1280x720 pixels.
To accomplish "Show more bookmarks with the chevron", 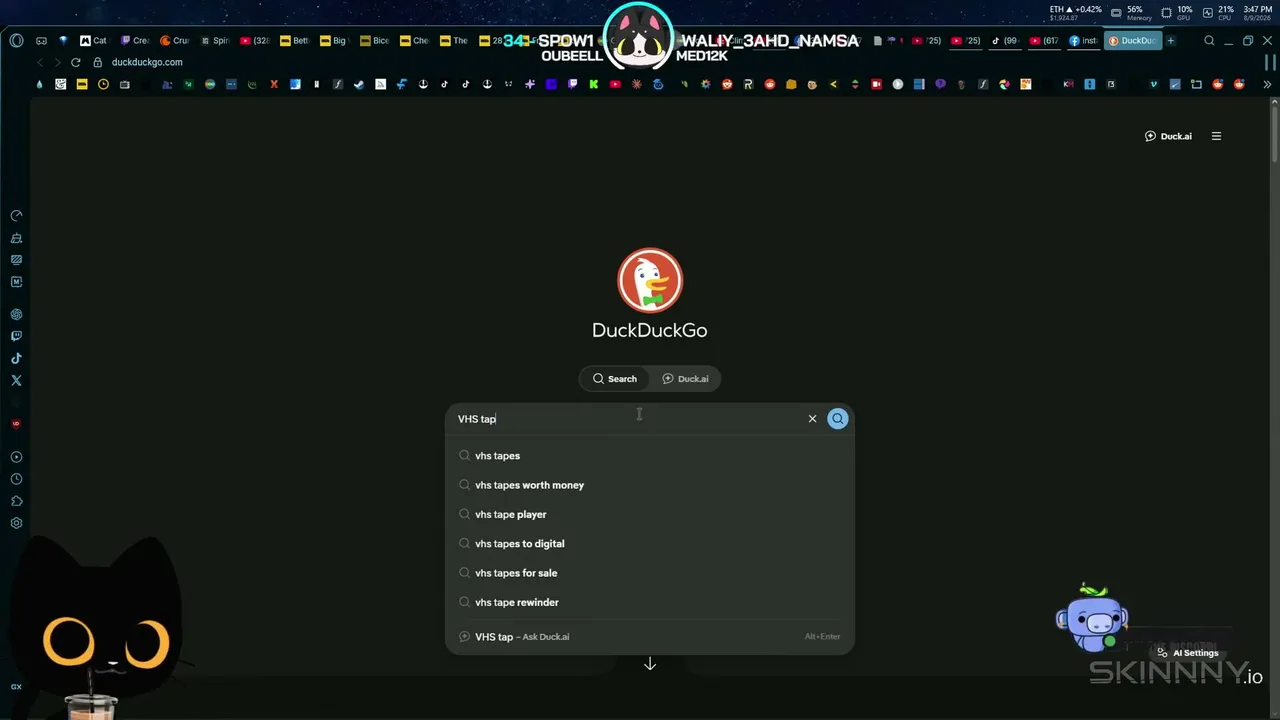I will [1267, 84].
